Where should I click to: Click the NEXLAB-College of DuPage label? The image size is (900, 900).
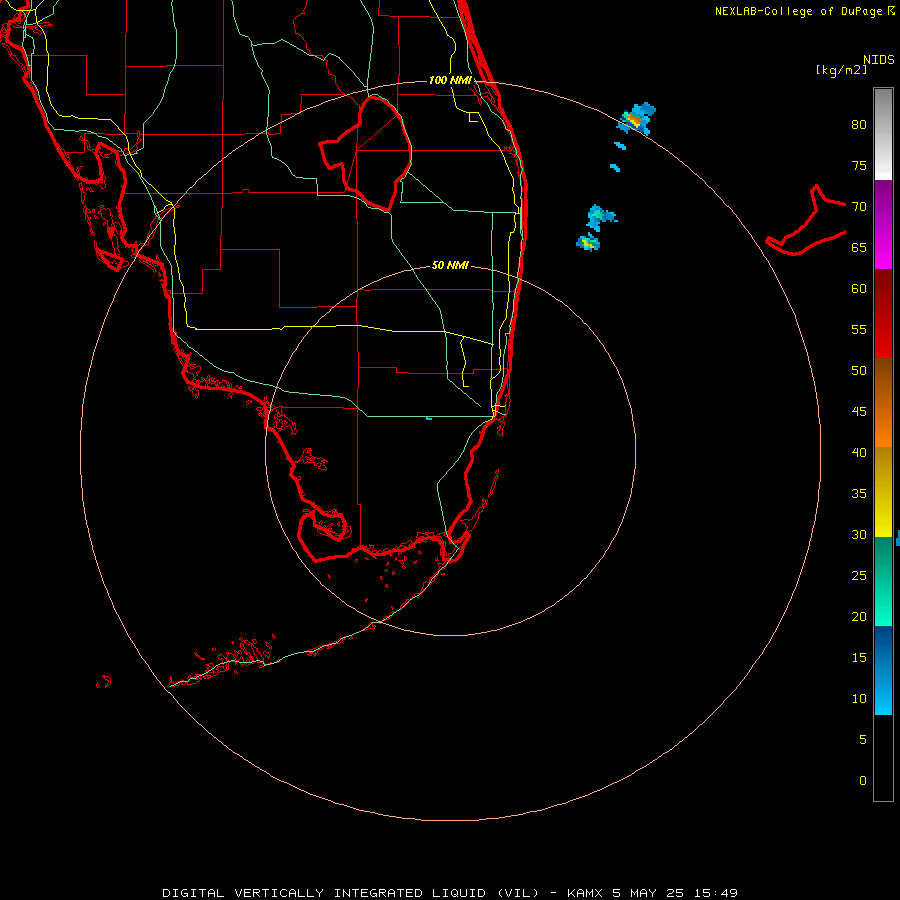pos(805,11)
